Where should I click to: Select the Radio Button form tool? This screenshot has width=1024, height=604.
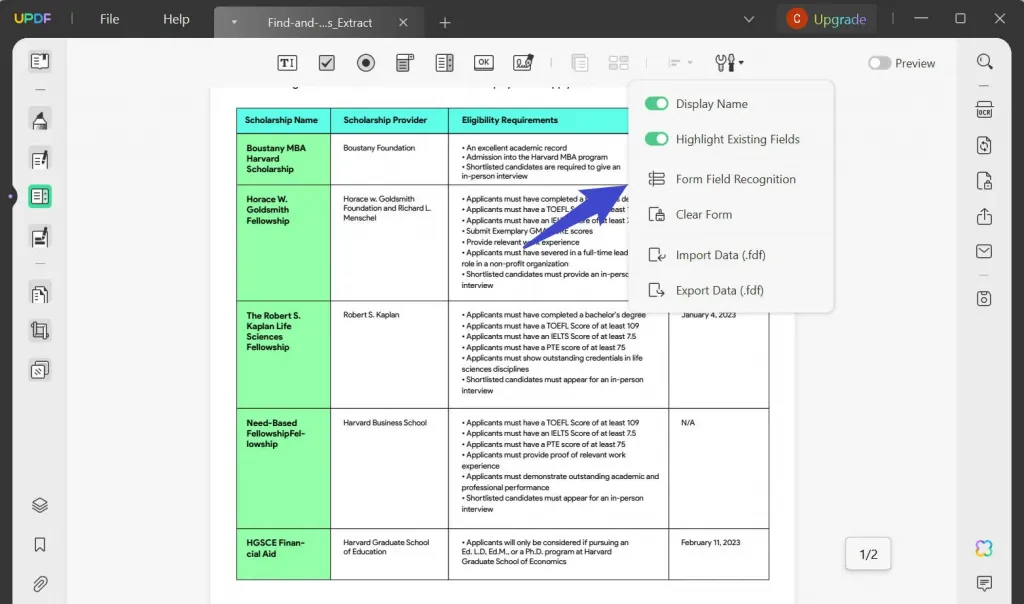(366, 63)
